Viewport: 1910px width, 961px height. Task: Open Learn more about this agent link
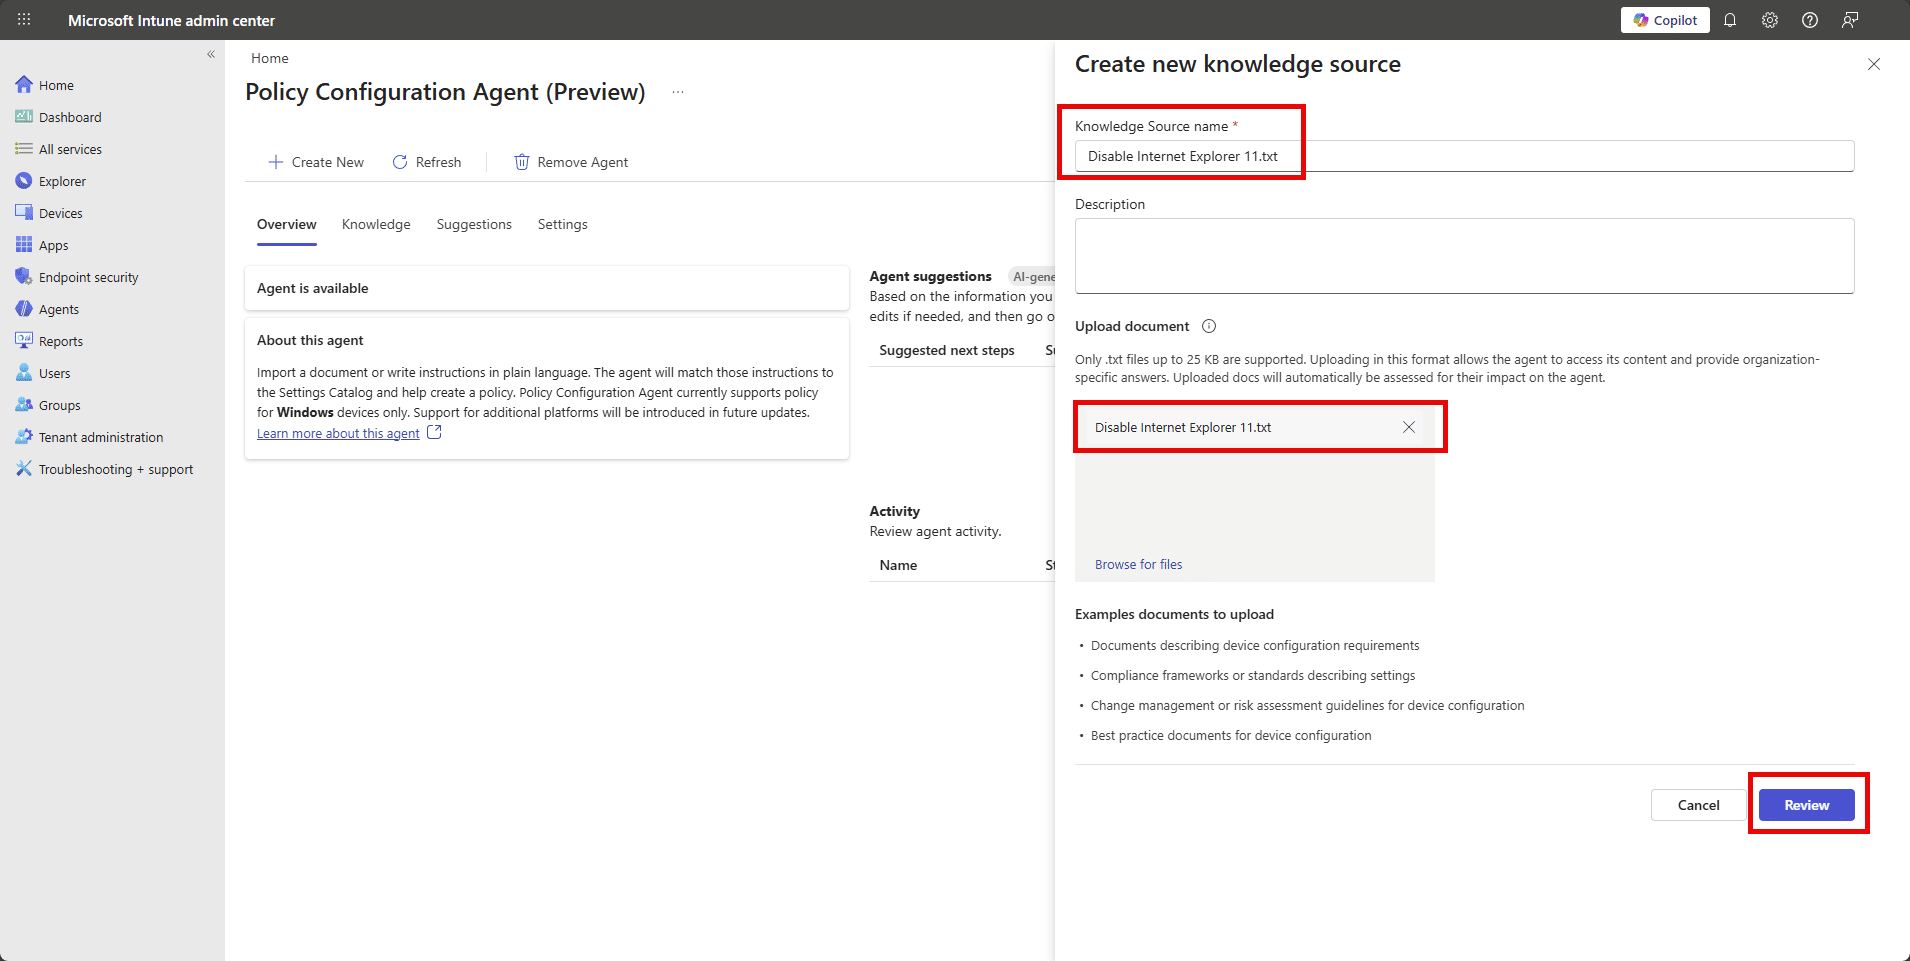click(x=338, y=434)
